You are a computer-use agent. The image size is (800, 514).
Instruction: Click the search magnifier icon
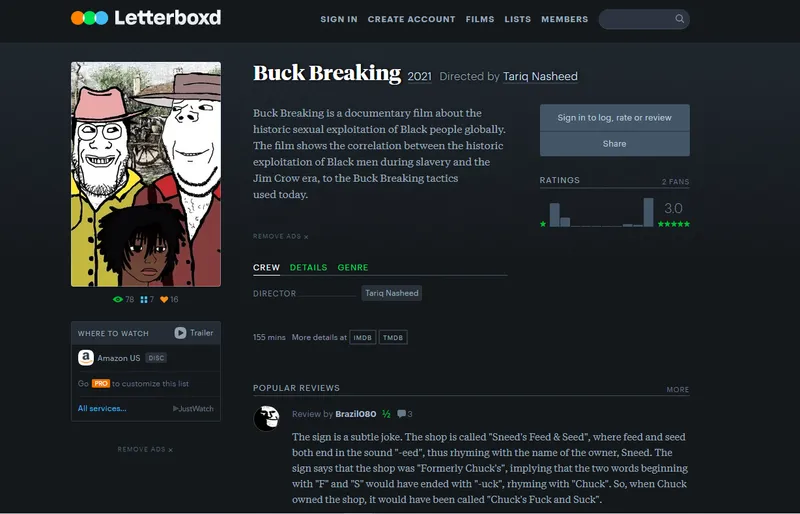click(680, 19)
